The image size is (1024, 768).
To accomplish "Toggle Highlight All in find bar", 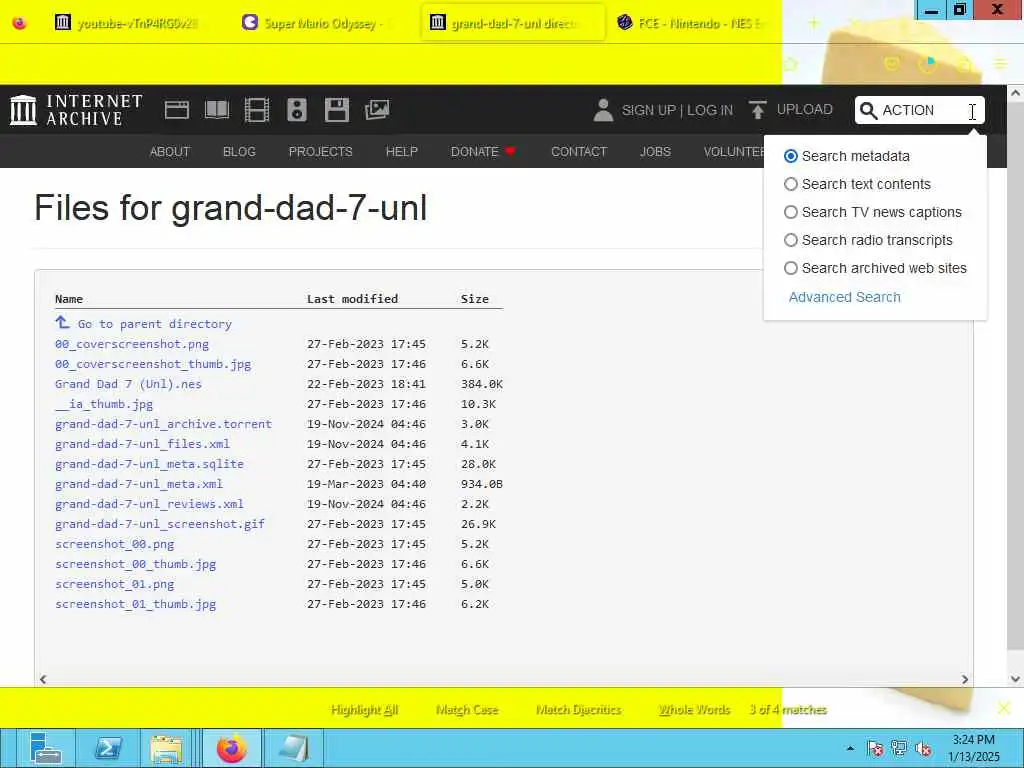I will 364,710.
